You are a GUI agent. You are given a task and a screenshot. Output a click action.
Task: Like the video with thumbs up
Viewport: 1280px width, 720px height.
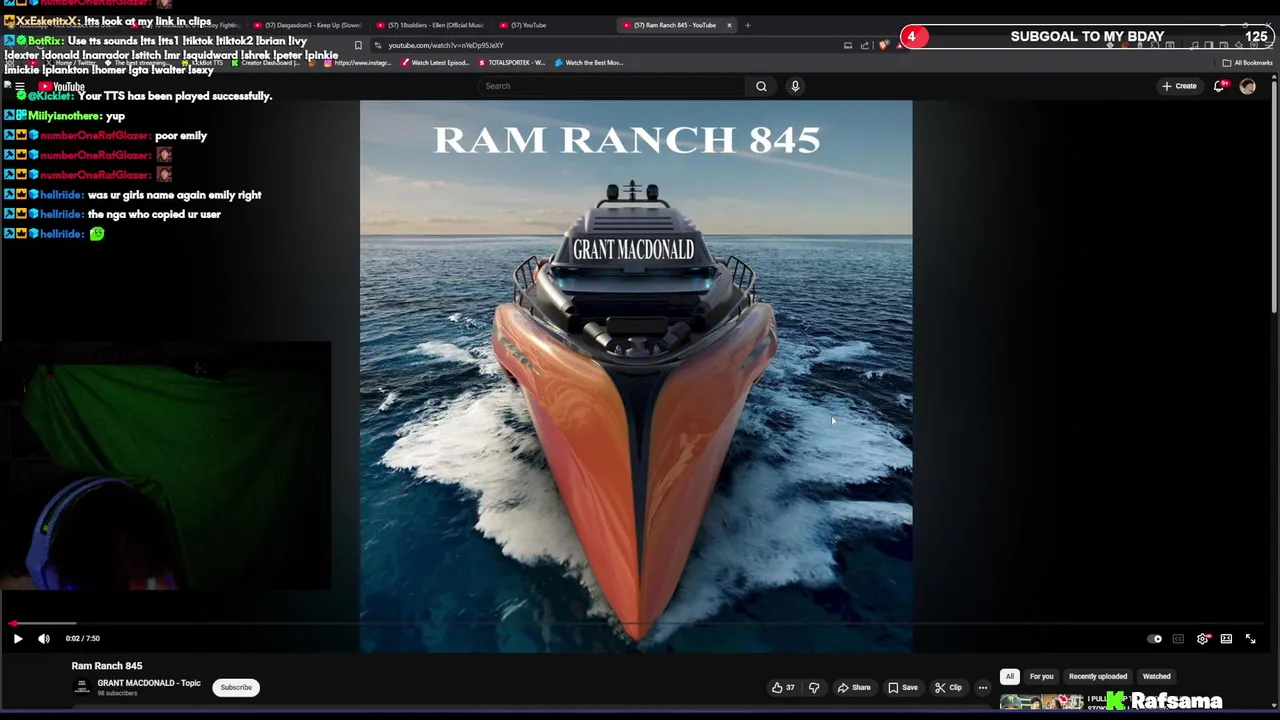tap(783, 688)
